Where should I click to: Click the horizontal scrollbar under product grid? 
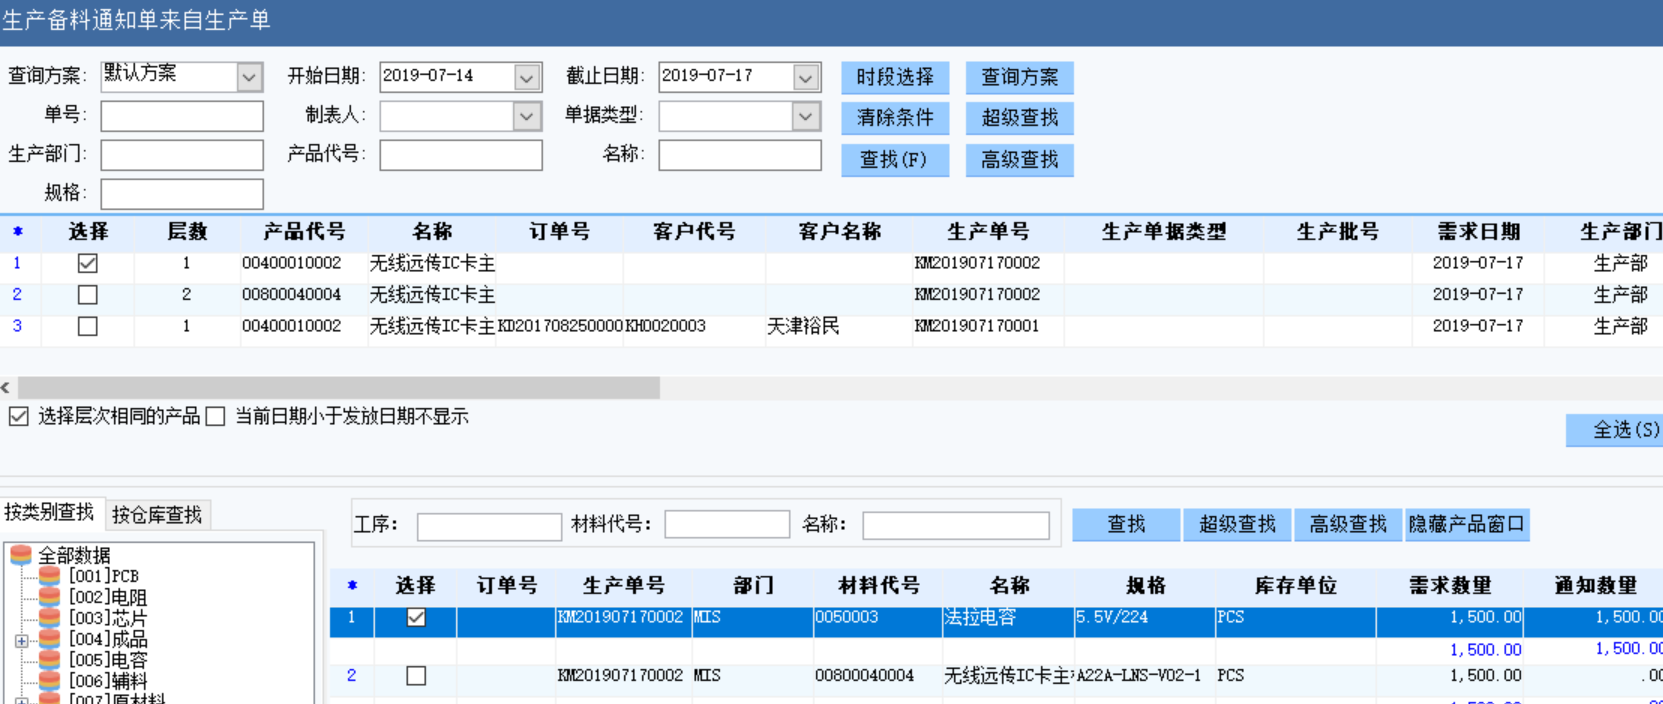pyautogui.click(x=338, y=388)
